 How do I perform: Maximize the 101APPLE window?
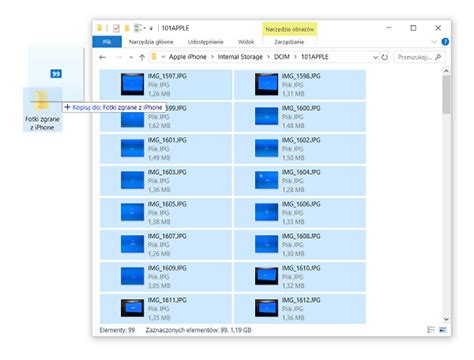click(x=413, y=28)
